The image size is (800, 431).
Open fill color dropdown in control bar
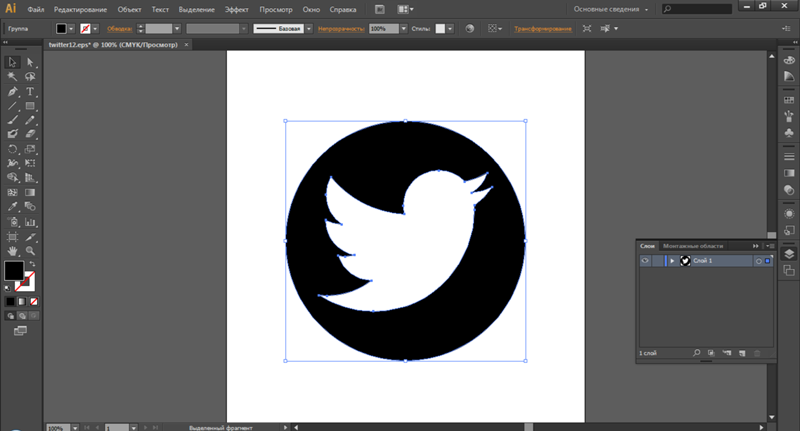(71, 29)
